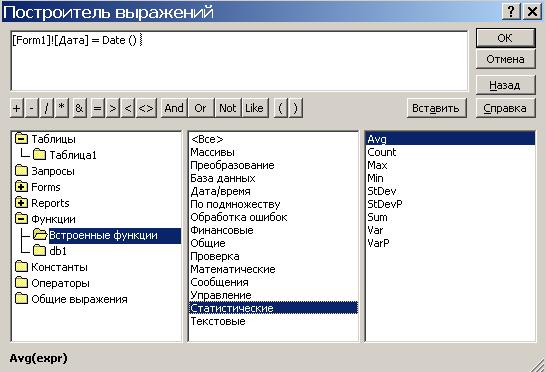Click inside the expression text box
Image resolution: width=546 pixels, height=372 pixels.
coord(239,61)
